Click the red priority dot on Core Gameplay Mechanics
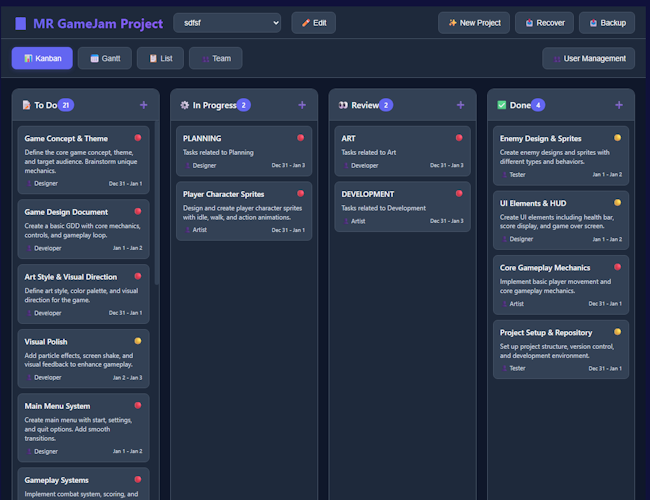Image resolution: width=650 pixels, height=500 pixels. [x=617, y=267]
